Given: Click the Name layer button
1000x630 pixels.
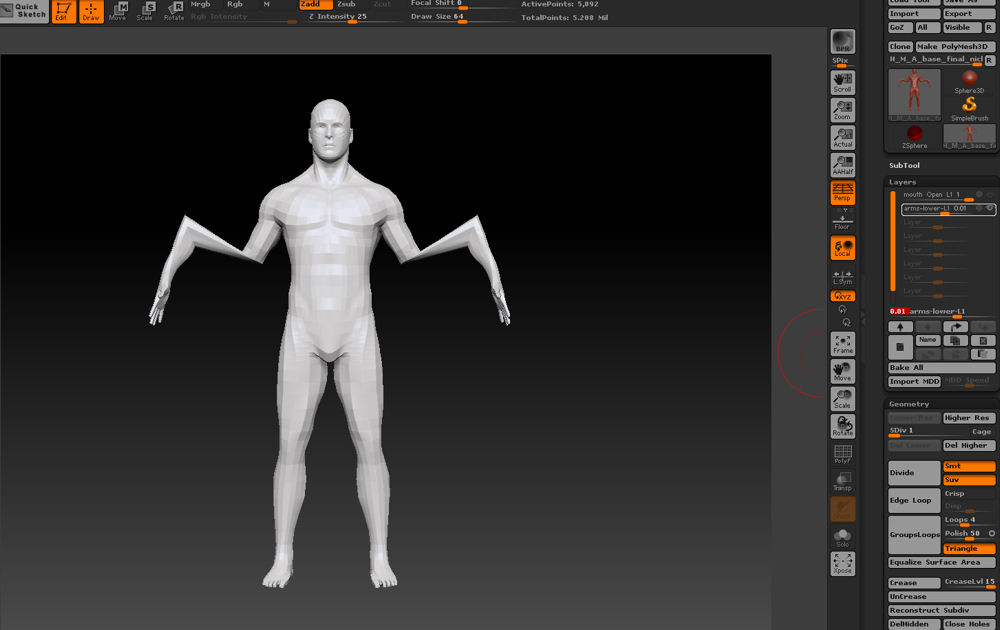Looking at the screenshot, I should (x=927, y=340).
